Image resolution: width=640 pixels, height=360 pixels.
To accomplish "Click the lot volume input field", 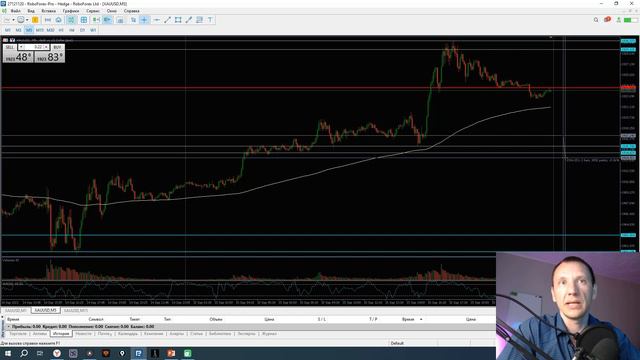I will [x=34, y=47].
